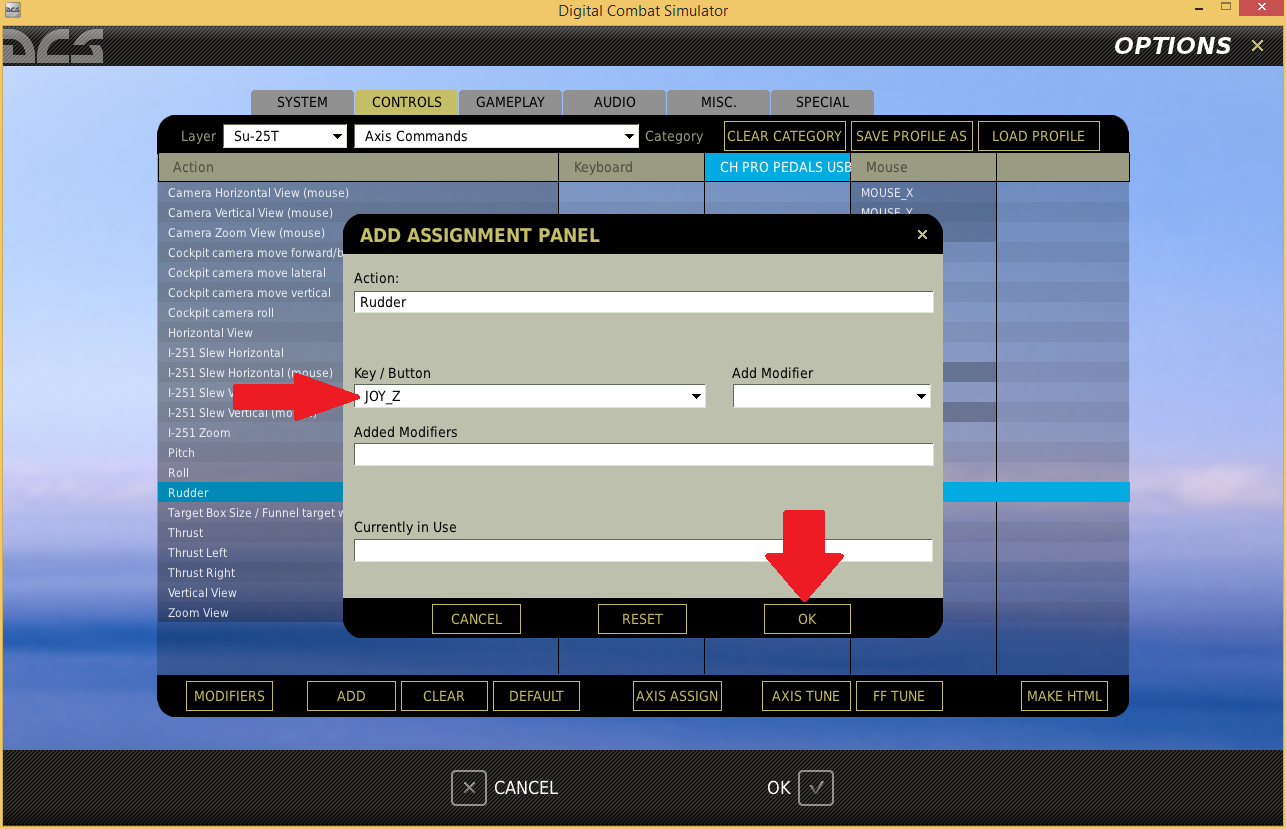Viewport: 1286px width, 829px height.
Task: Confirm assignment with the panel OK button
Action: (x=807, y=619)
